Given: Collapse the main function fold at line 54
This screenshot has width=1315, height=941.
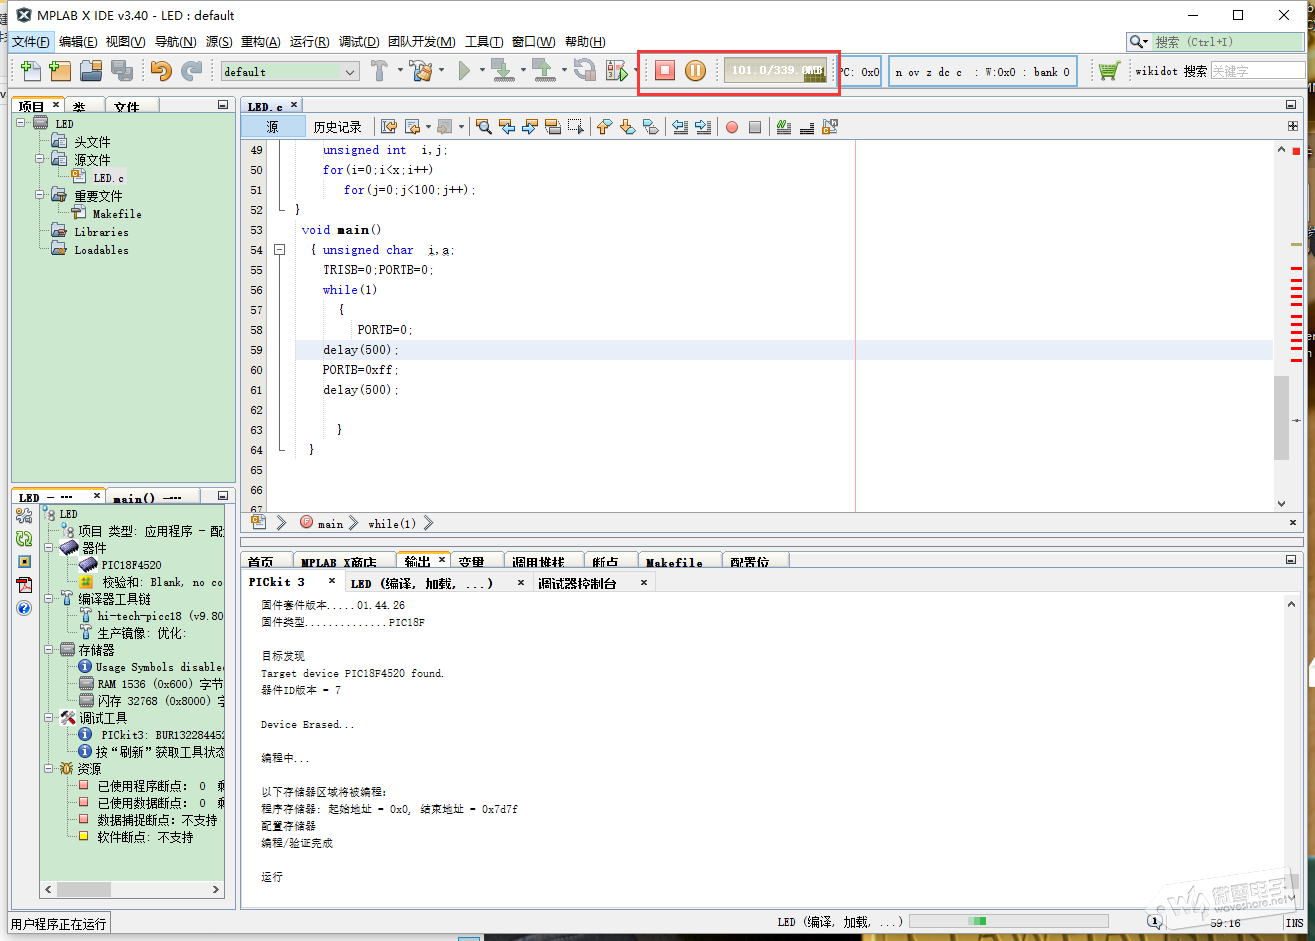Looking at the screenshot, I should [280, 250].
